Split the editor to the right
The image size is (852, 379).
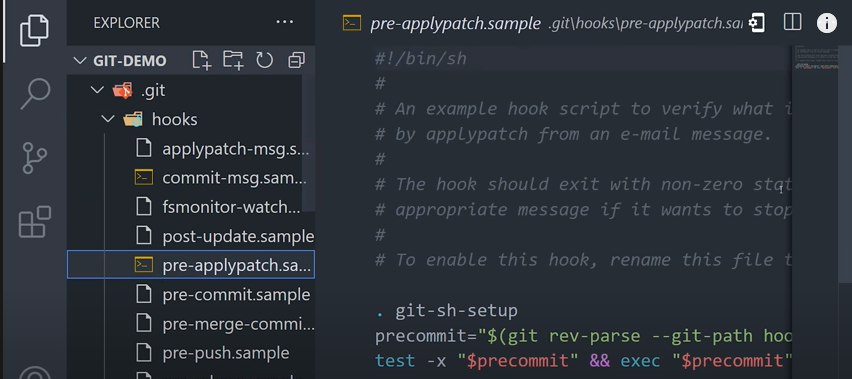click(x=793, y=22)
